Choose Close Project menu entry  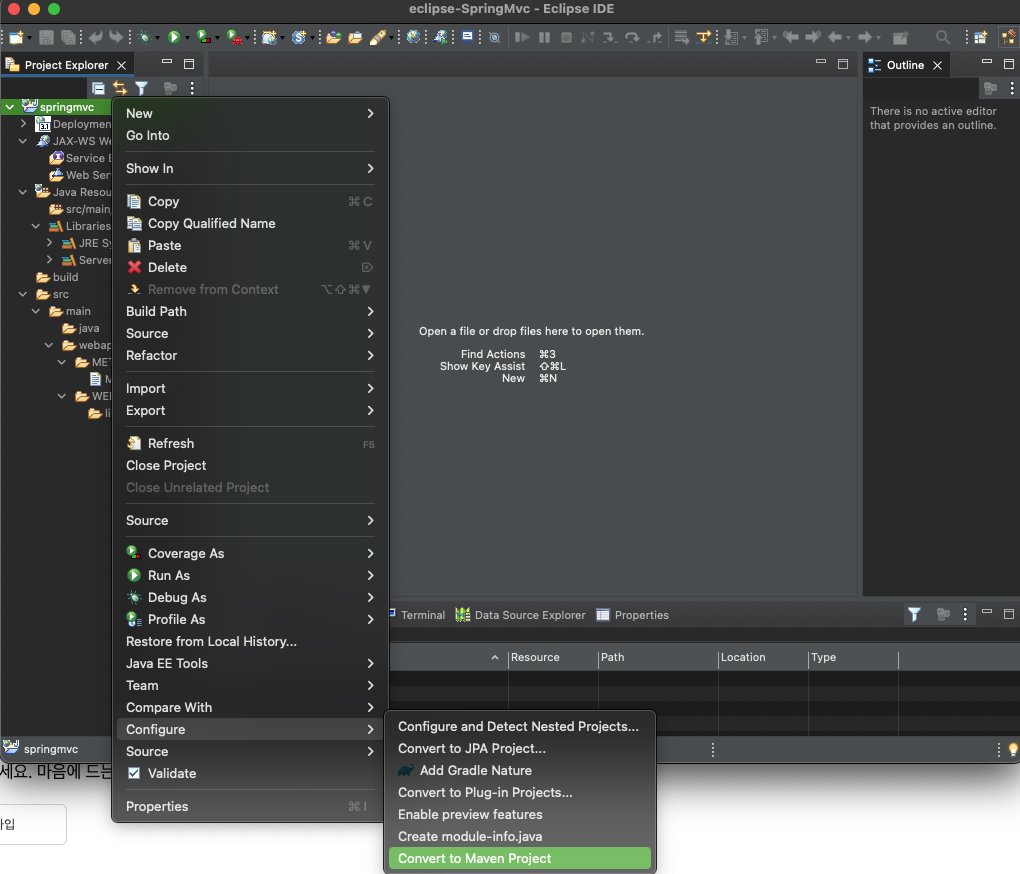point(250,466)
